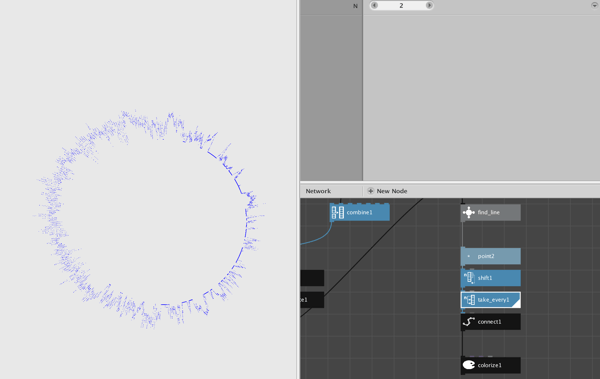Toggle rendered flag corner on take_every1
This screenshot has height=379, width=600.
click(x=517, y=303)
